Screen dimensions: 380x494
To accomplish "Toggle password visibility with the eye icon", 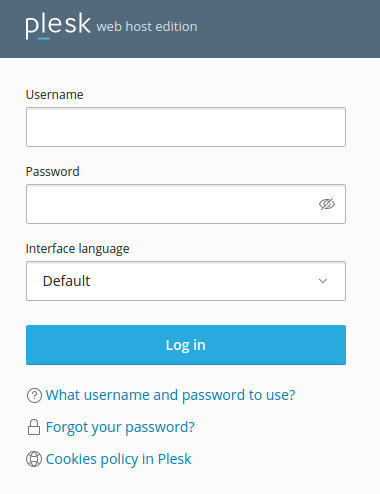I will tap(327, 204).
